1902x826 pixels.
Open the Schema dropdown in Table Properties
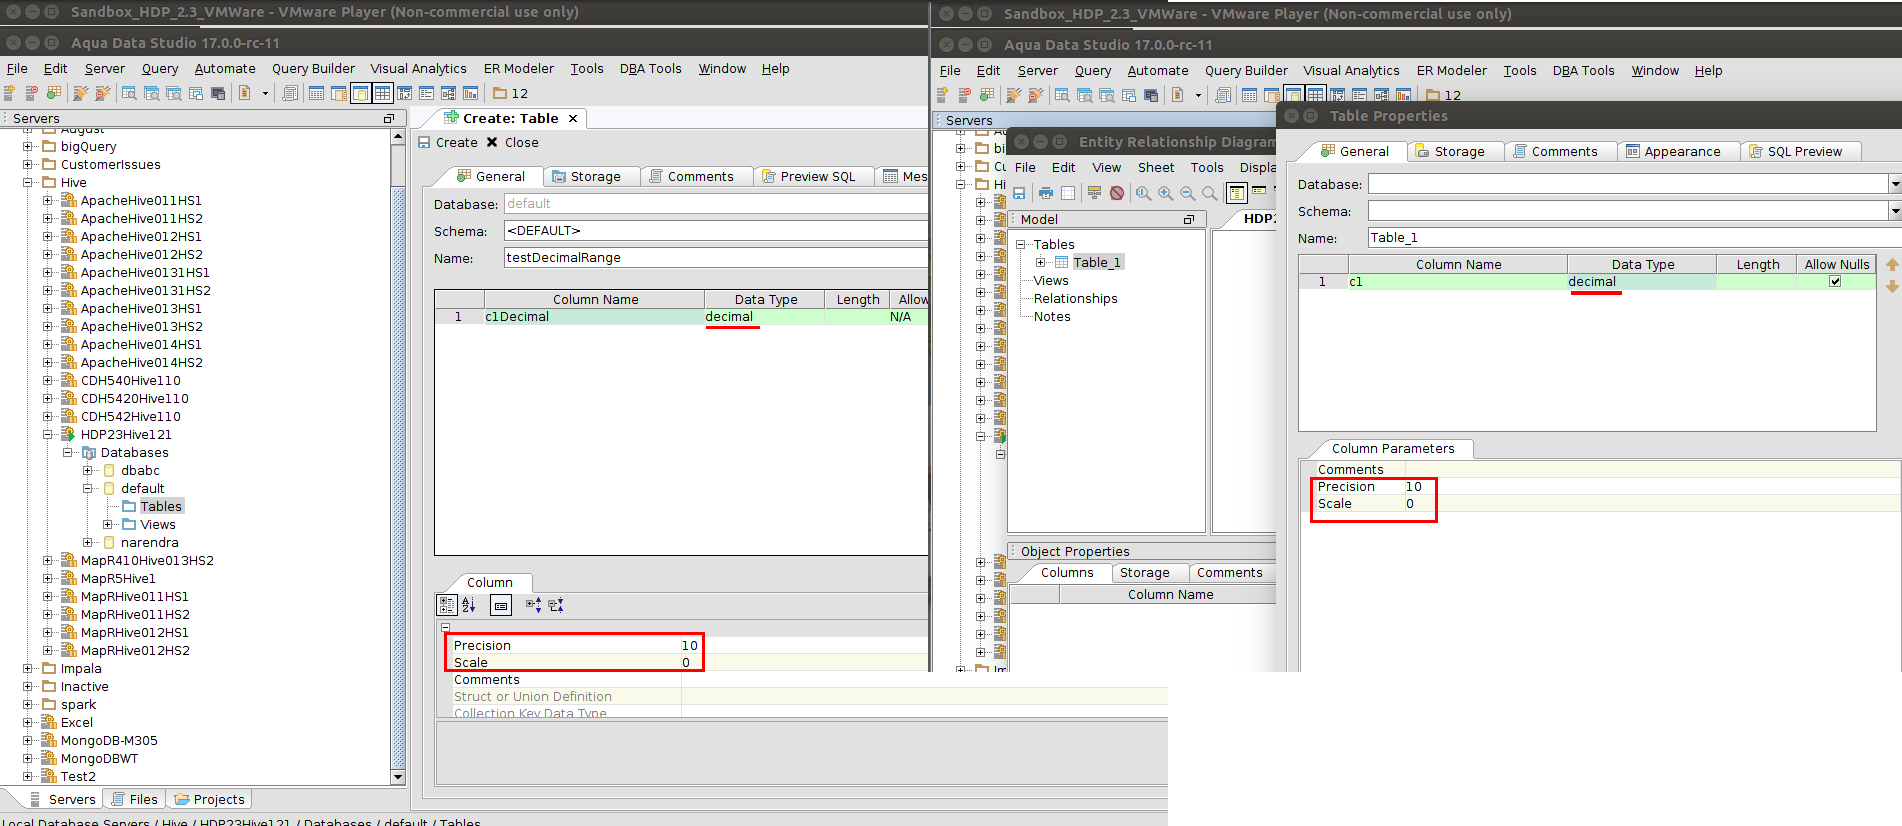point(1894,211)
